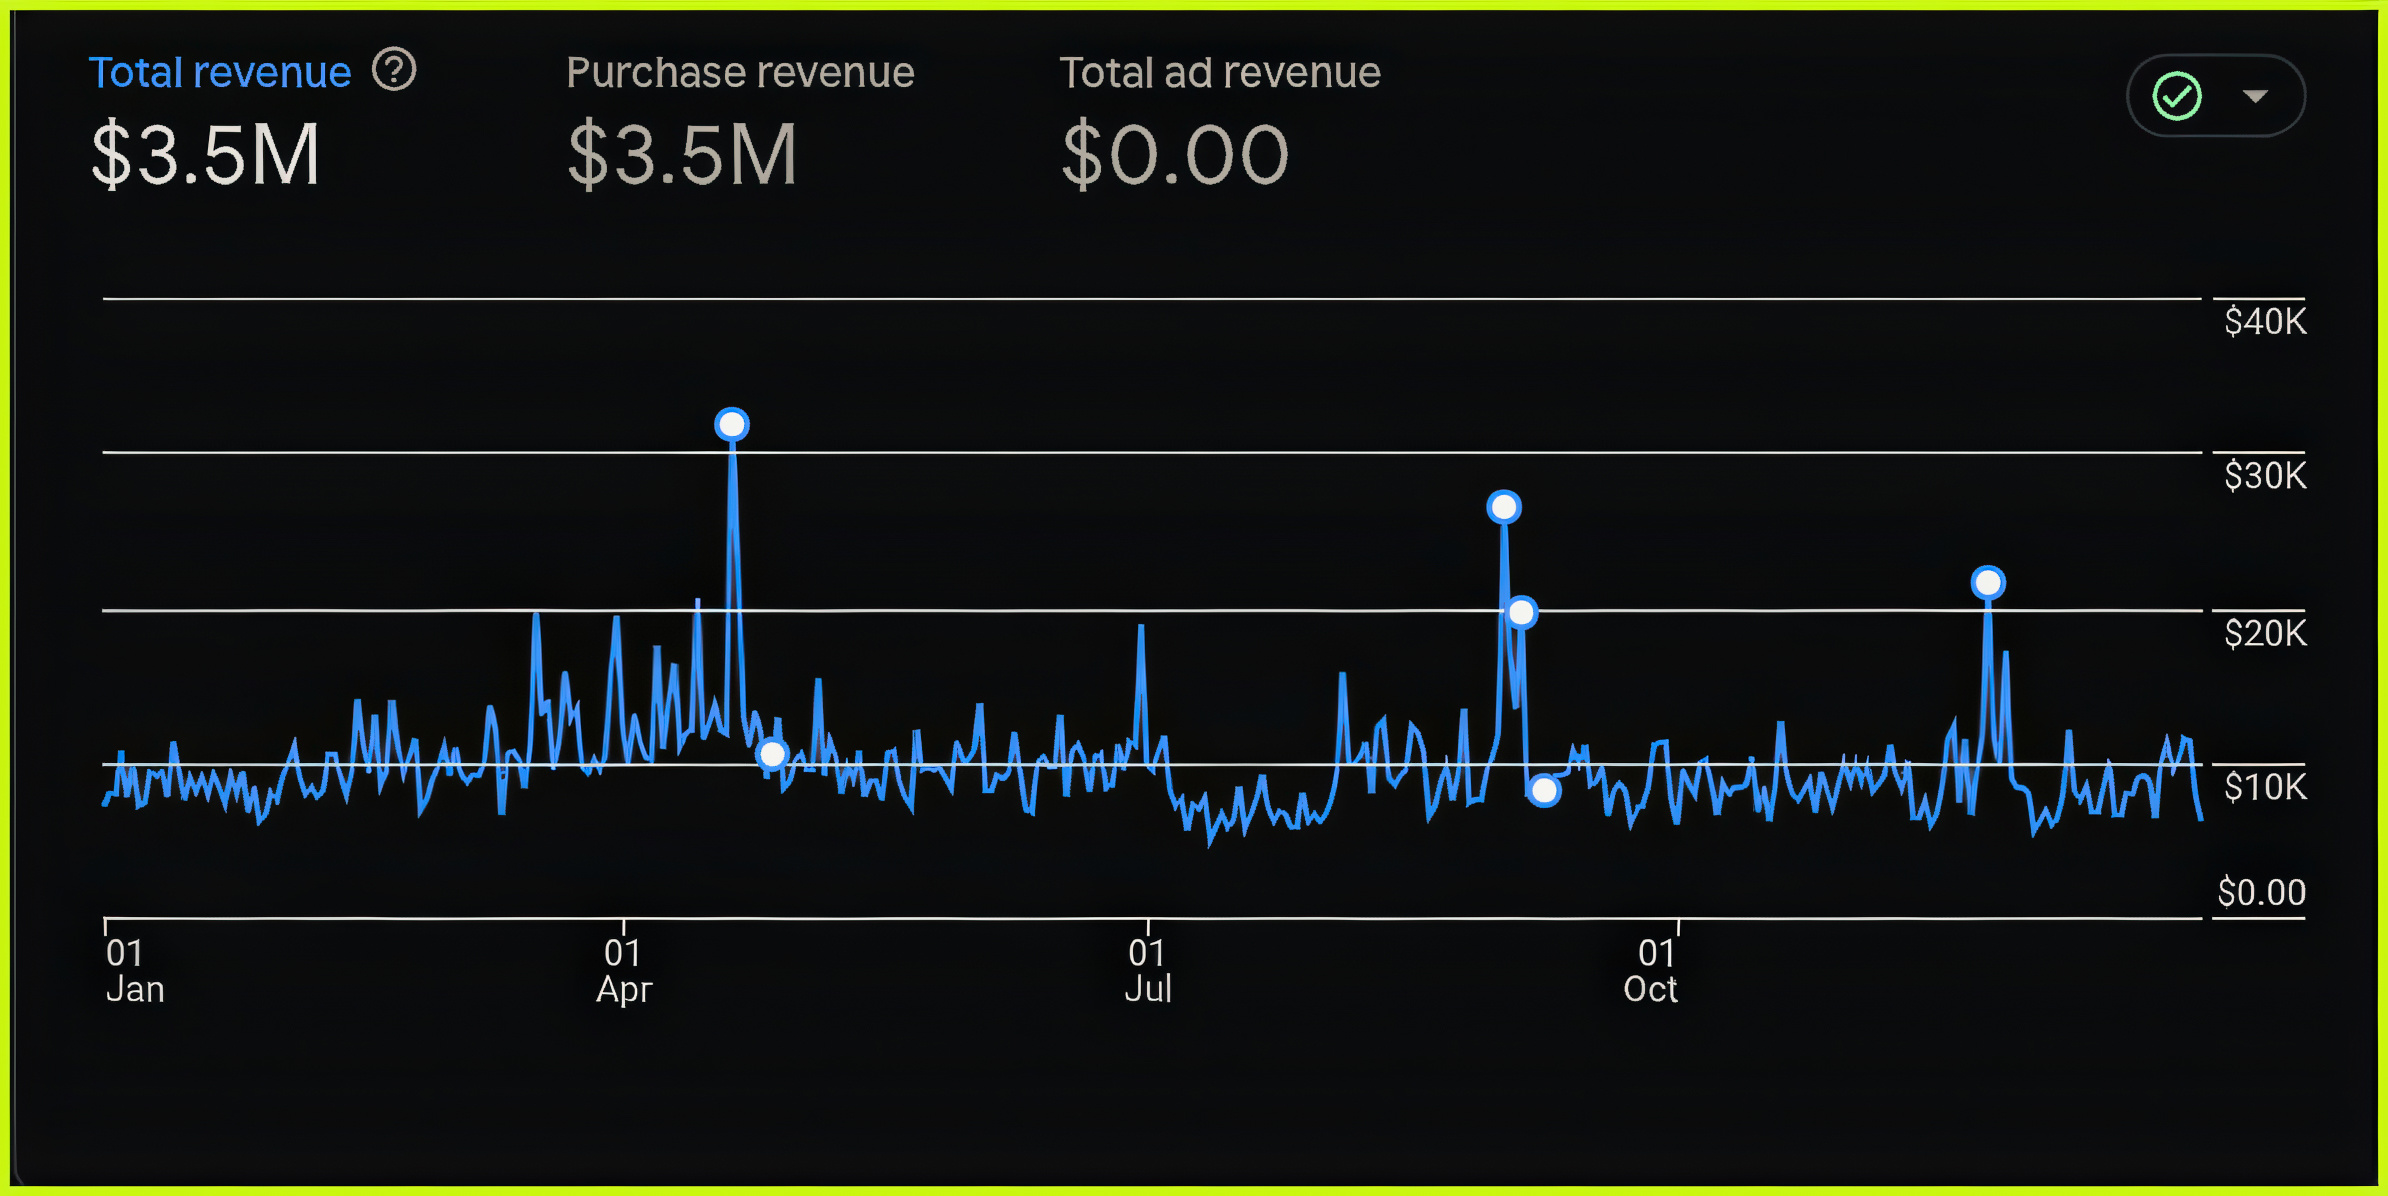Click the help question mark icon

point(394,71)
